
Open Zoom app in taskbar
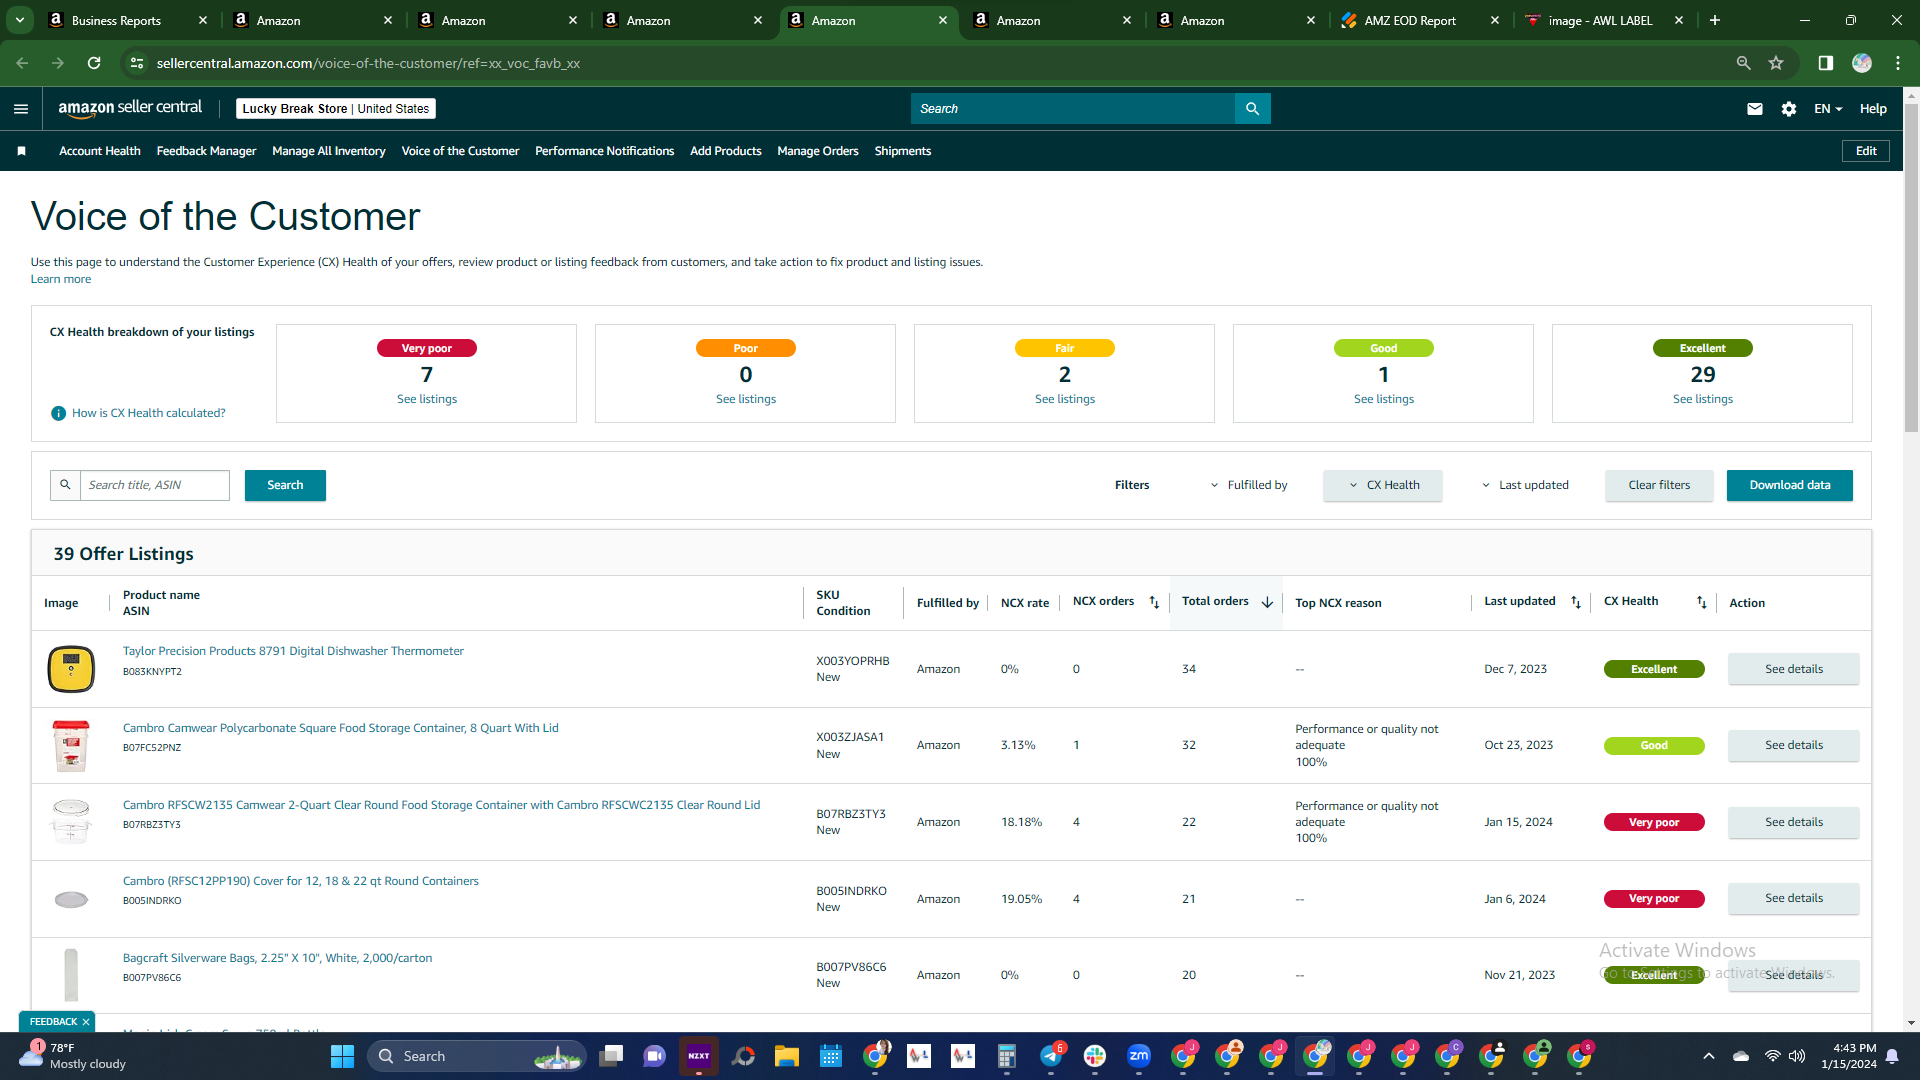1139,1056
